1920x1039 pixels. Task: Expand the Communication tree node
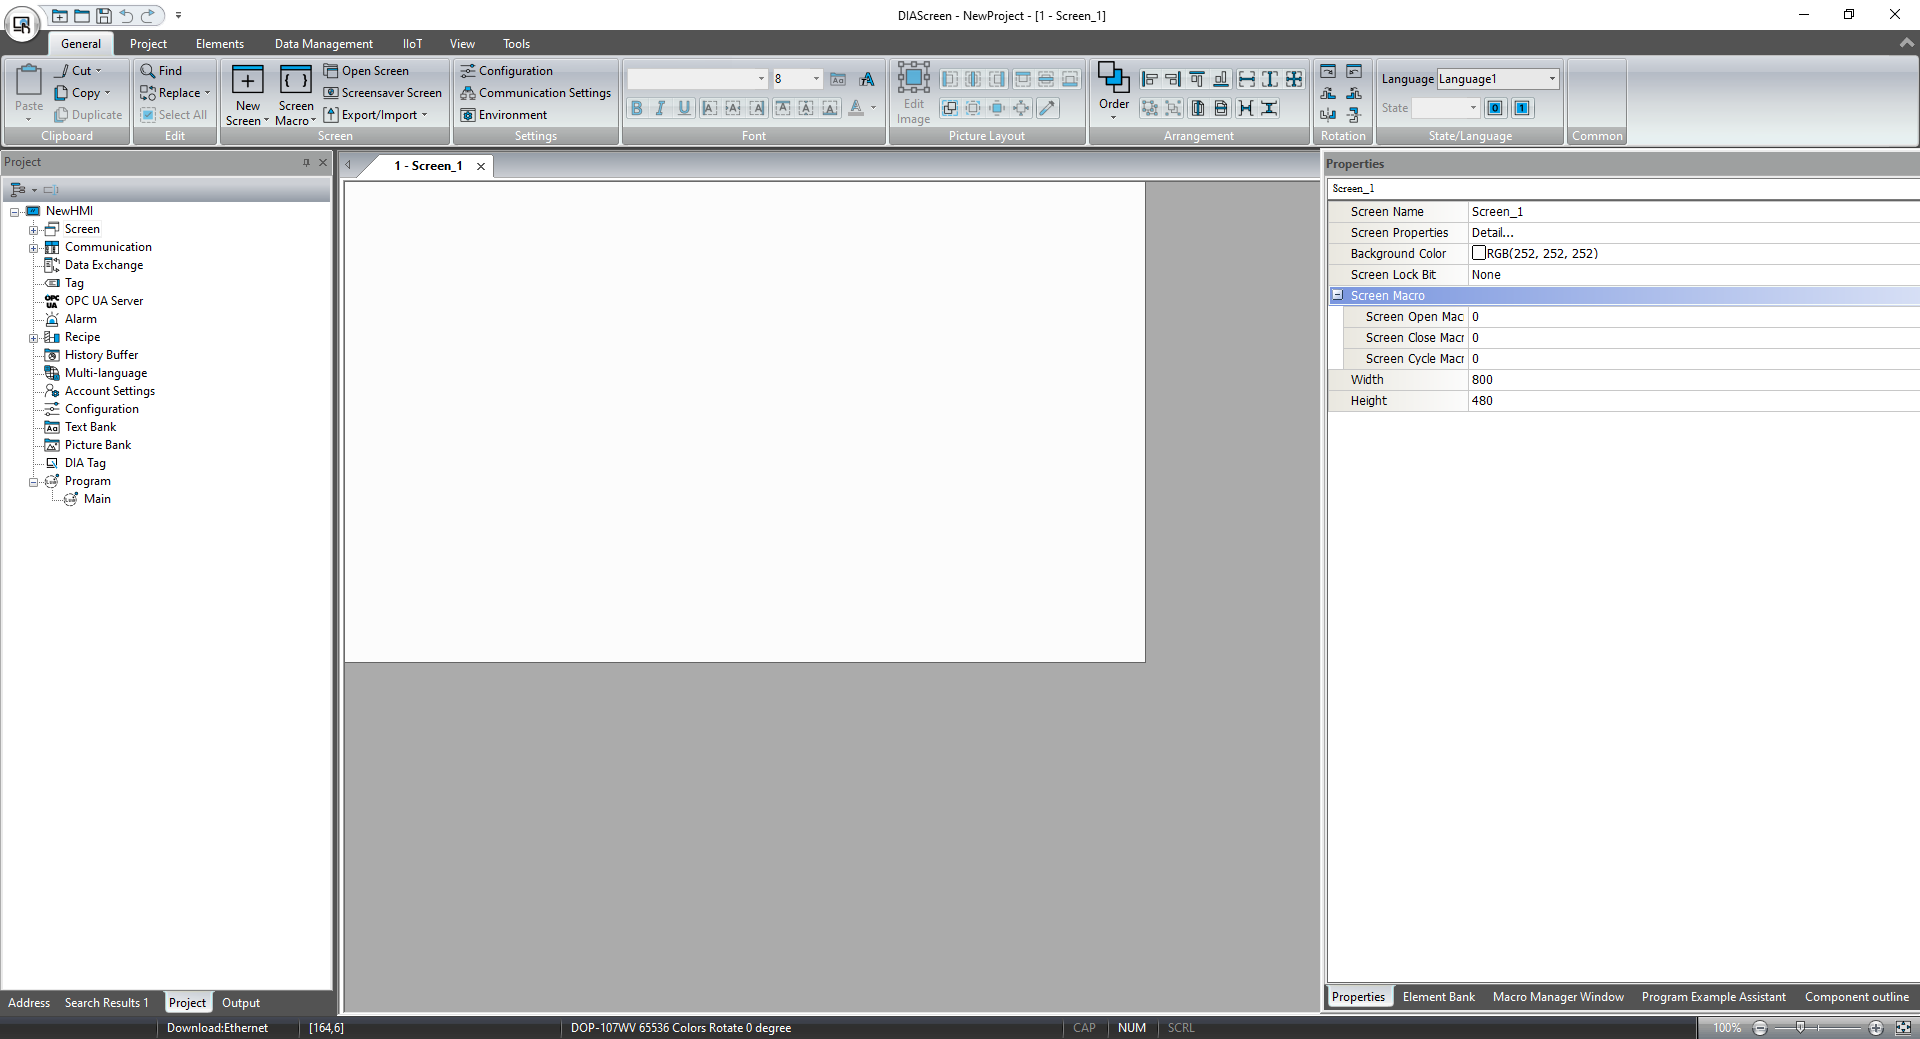33,248
